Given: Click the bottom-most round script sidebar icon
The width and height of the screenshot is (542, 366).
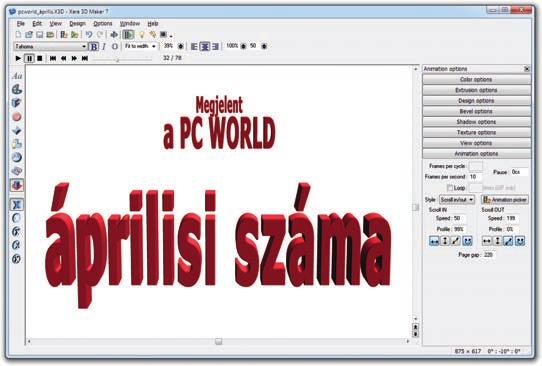Looking at the screenshot, I should tap(17, 259).
